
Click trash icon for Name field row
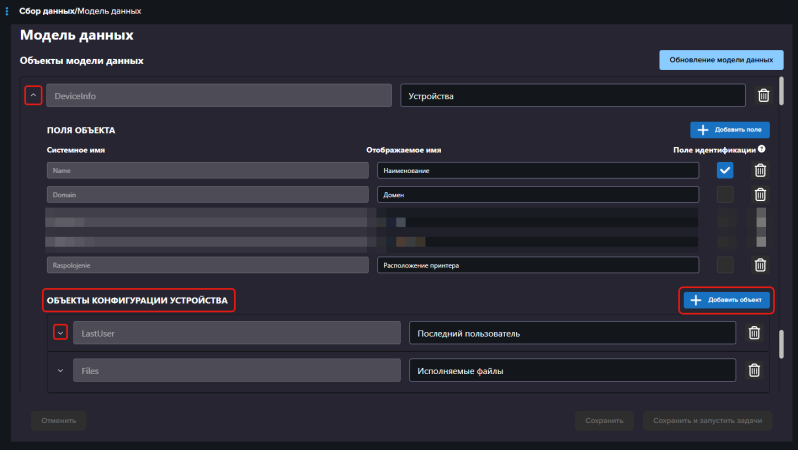(x=759, y=171)
